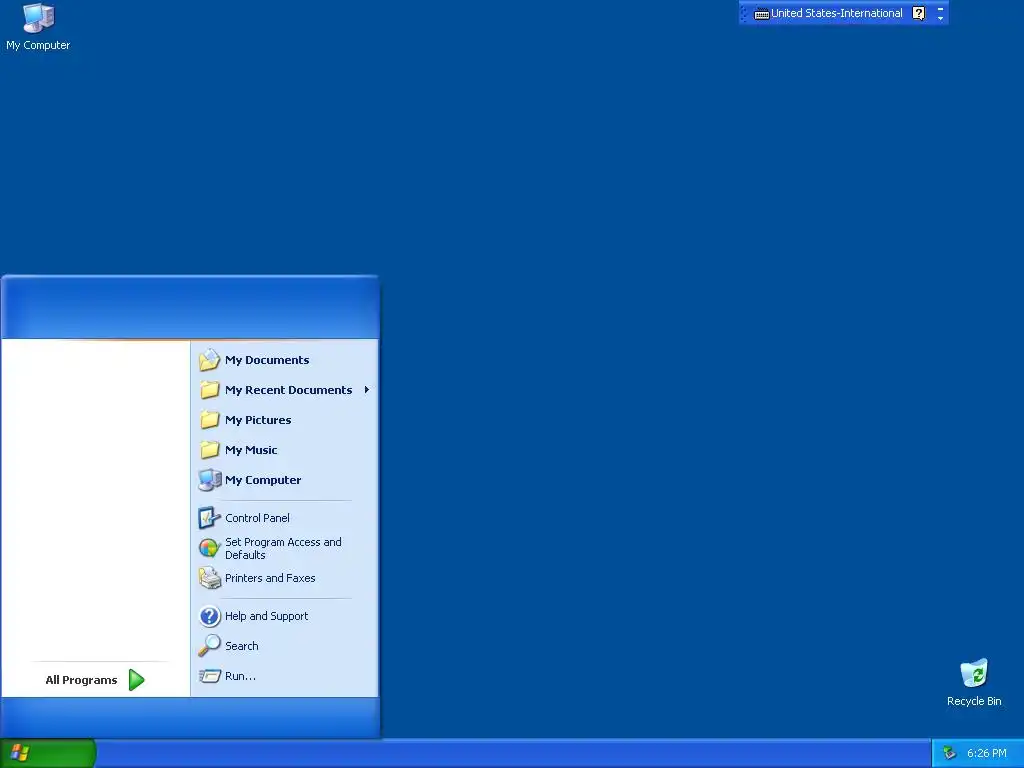The image size is (1024, 768).
Task: Open Set Program Access and Defaults
Action: pyautogui.click(x=285, y=549)
